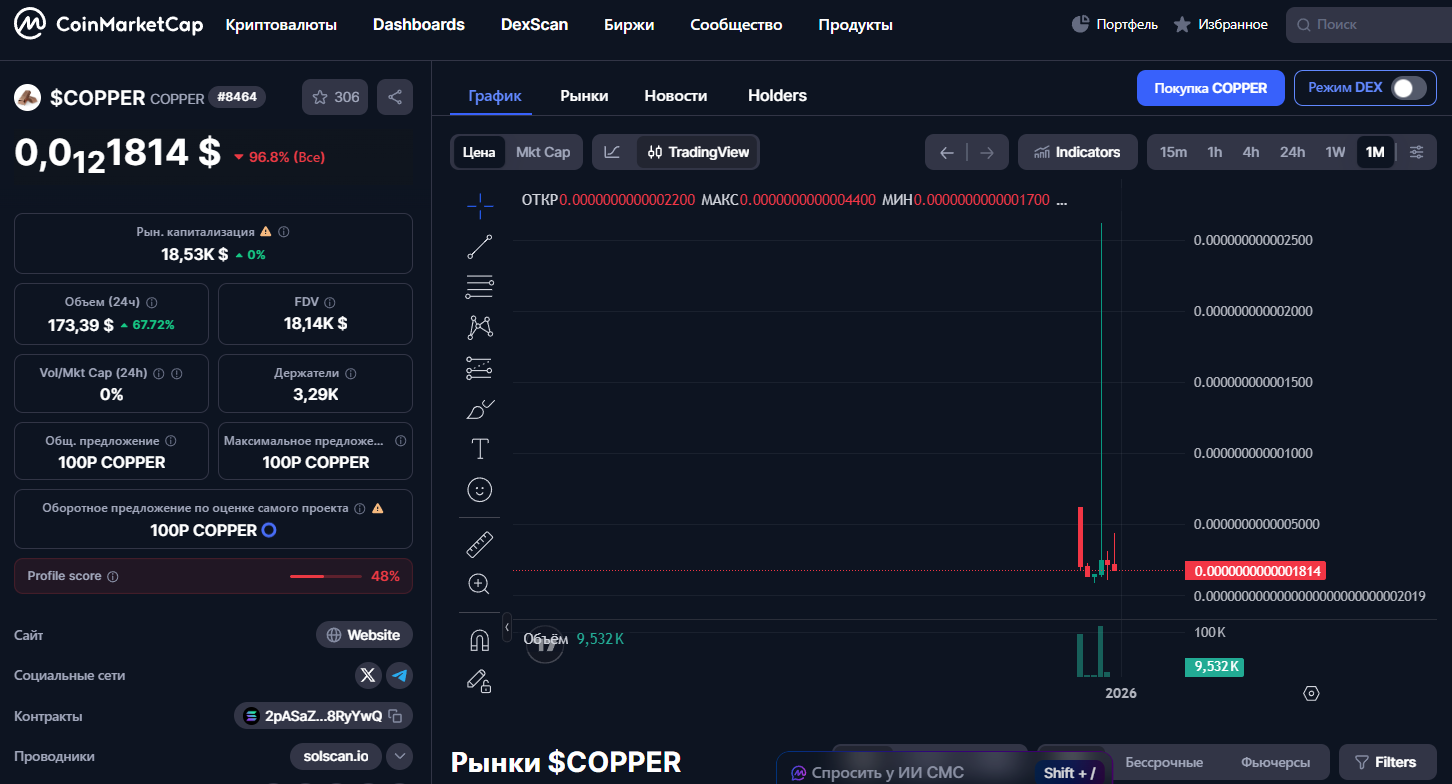Open the Filters button
Image resolution: width=1452 pixels, height=784 pixels.
pyautogui.click(x=1385, y=762)
